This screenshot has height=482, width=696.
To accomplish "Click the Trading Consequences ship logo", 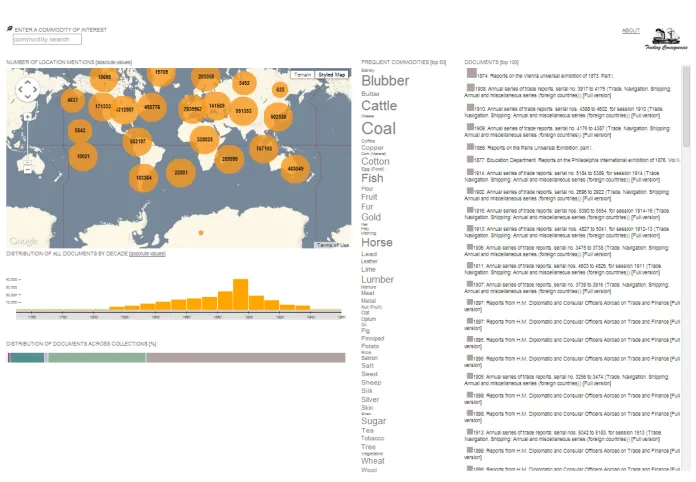I will pos(666,40).
